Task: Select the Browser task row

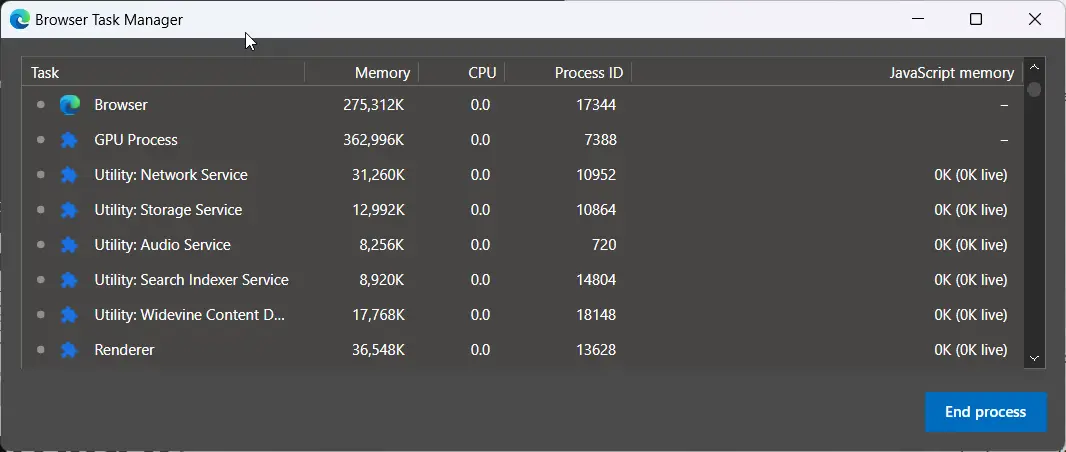Action: 522,105
